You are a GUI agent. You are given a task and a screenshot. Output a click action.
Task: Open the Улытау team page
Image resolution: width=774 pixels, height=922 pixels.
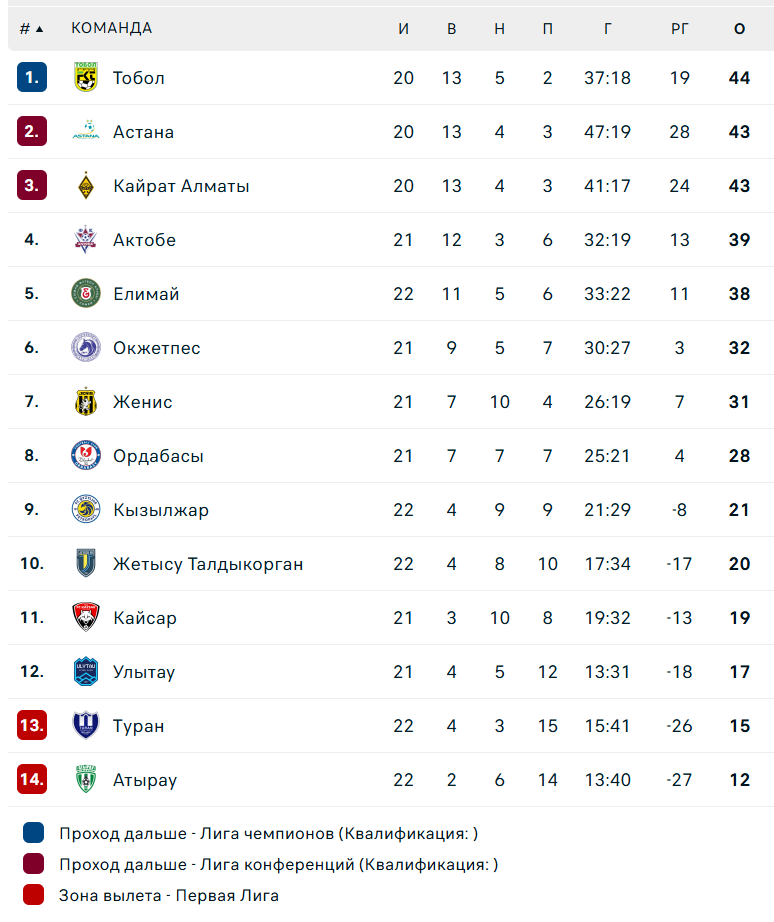144,672
